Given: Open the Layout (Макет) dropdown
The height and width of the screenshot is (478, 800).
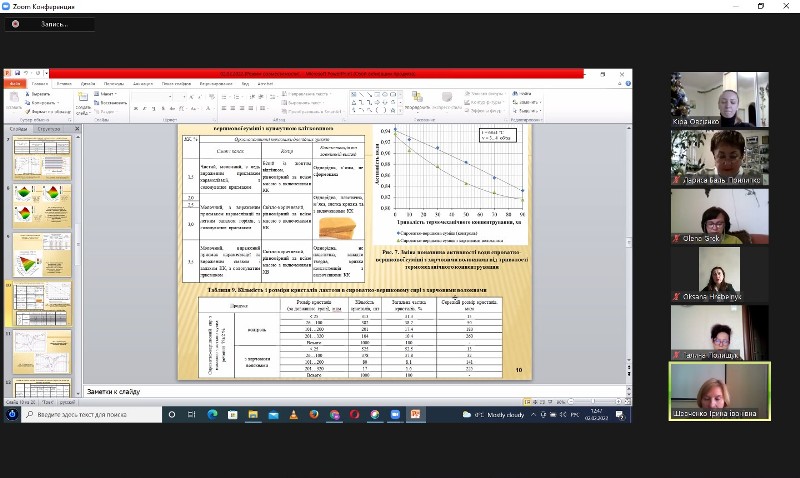Looking at the screenshot, I should click(106, 94).
